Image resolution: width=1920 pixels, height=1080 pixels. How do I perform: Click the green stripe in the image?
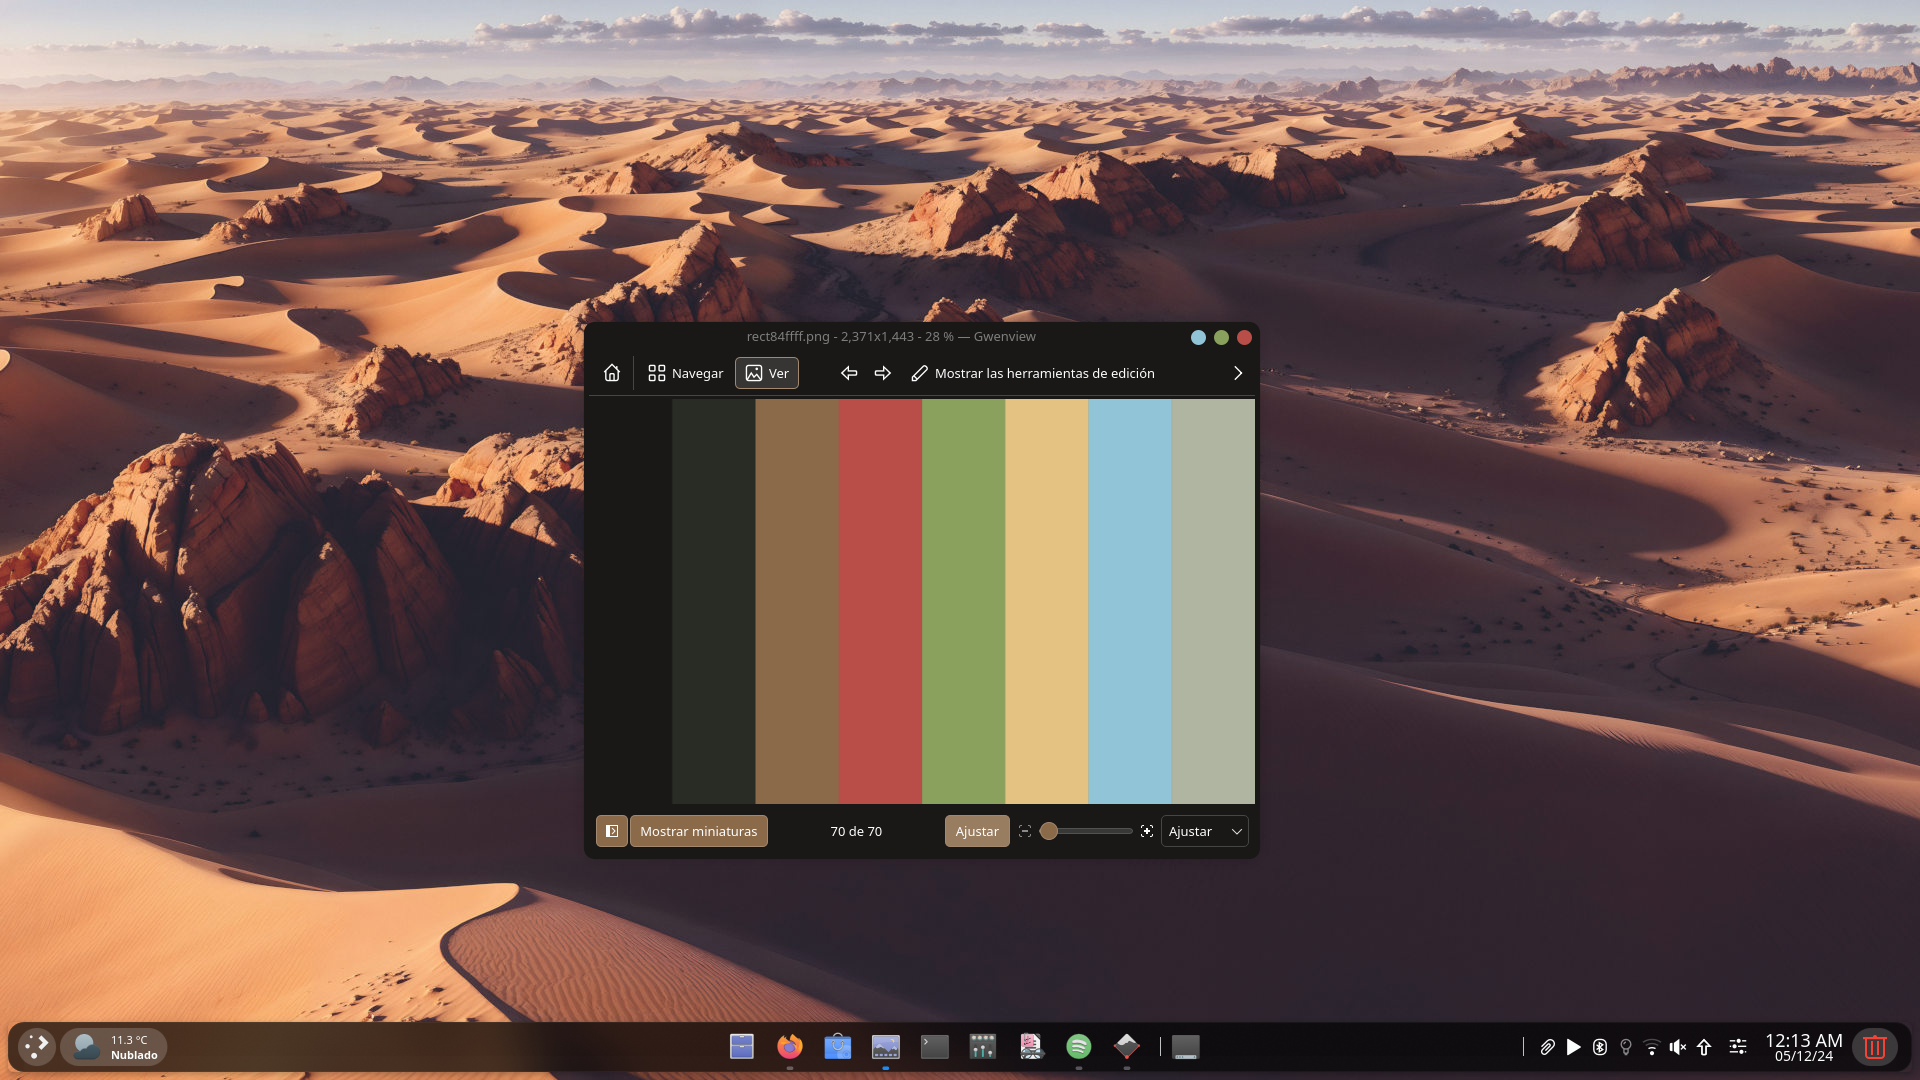963,601
